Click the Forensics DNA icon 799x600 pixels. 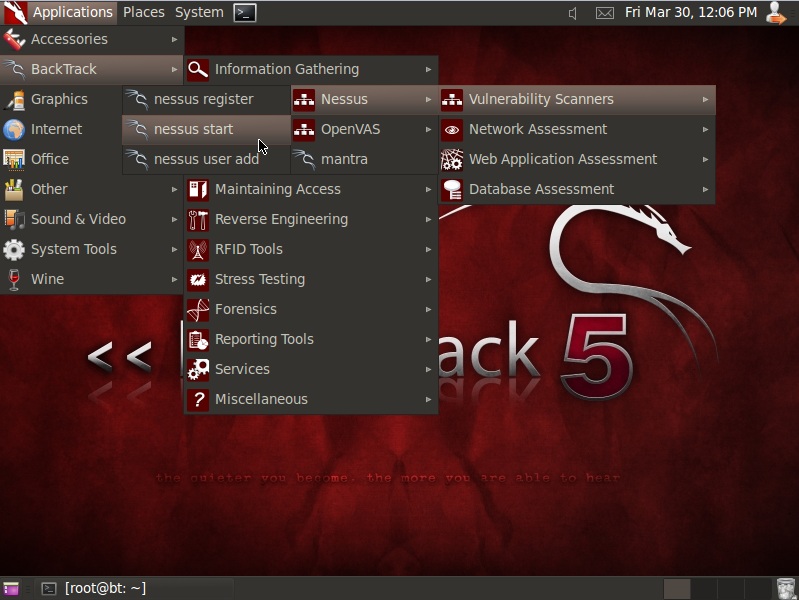coord(198,309)
